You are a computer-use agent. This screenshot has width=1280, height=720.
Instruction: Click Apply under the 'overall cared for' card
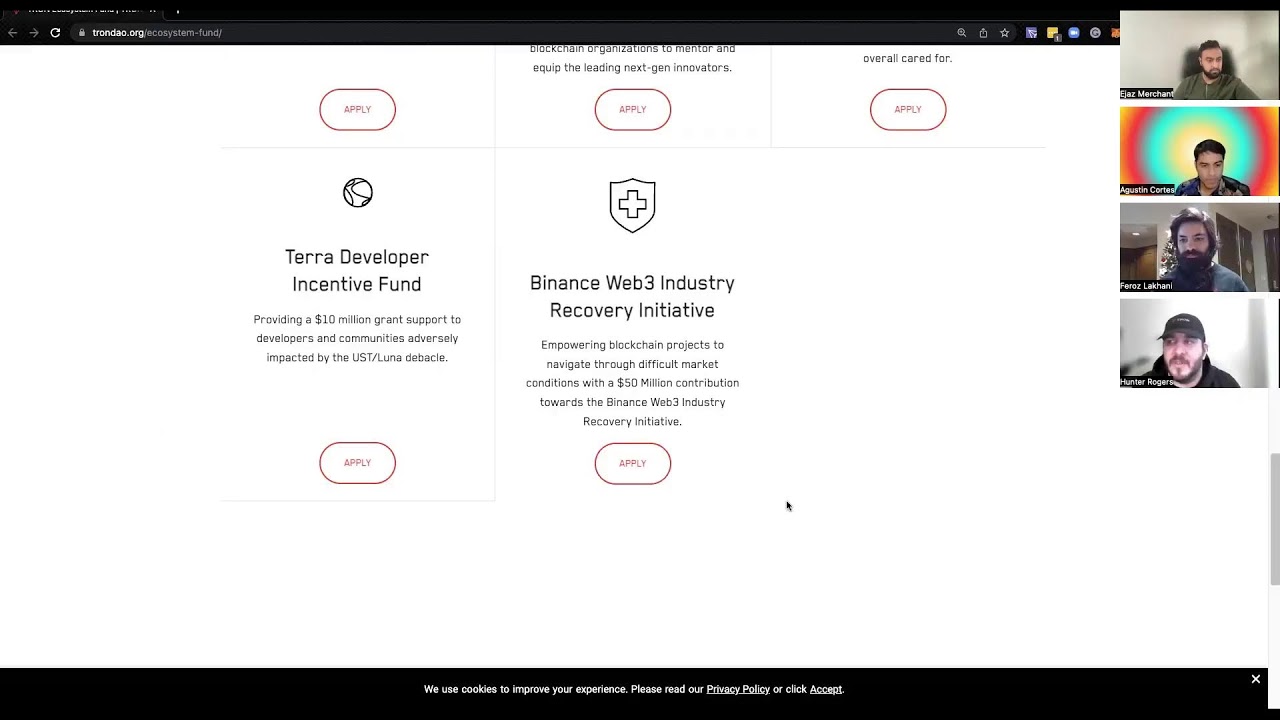point(907,109)
